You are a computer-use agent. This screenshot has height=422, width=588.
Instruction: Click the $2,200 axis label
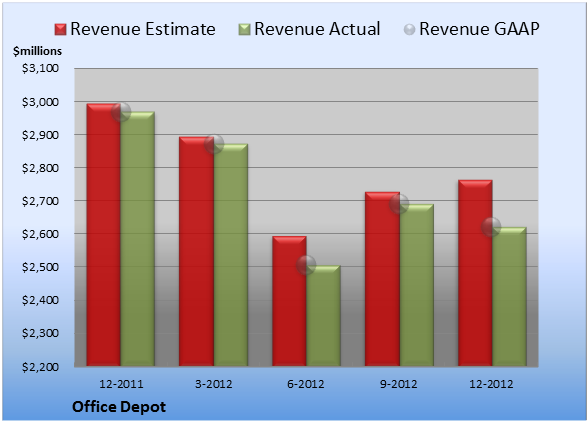click(x=40, y=367)
